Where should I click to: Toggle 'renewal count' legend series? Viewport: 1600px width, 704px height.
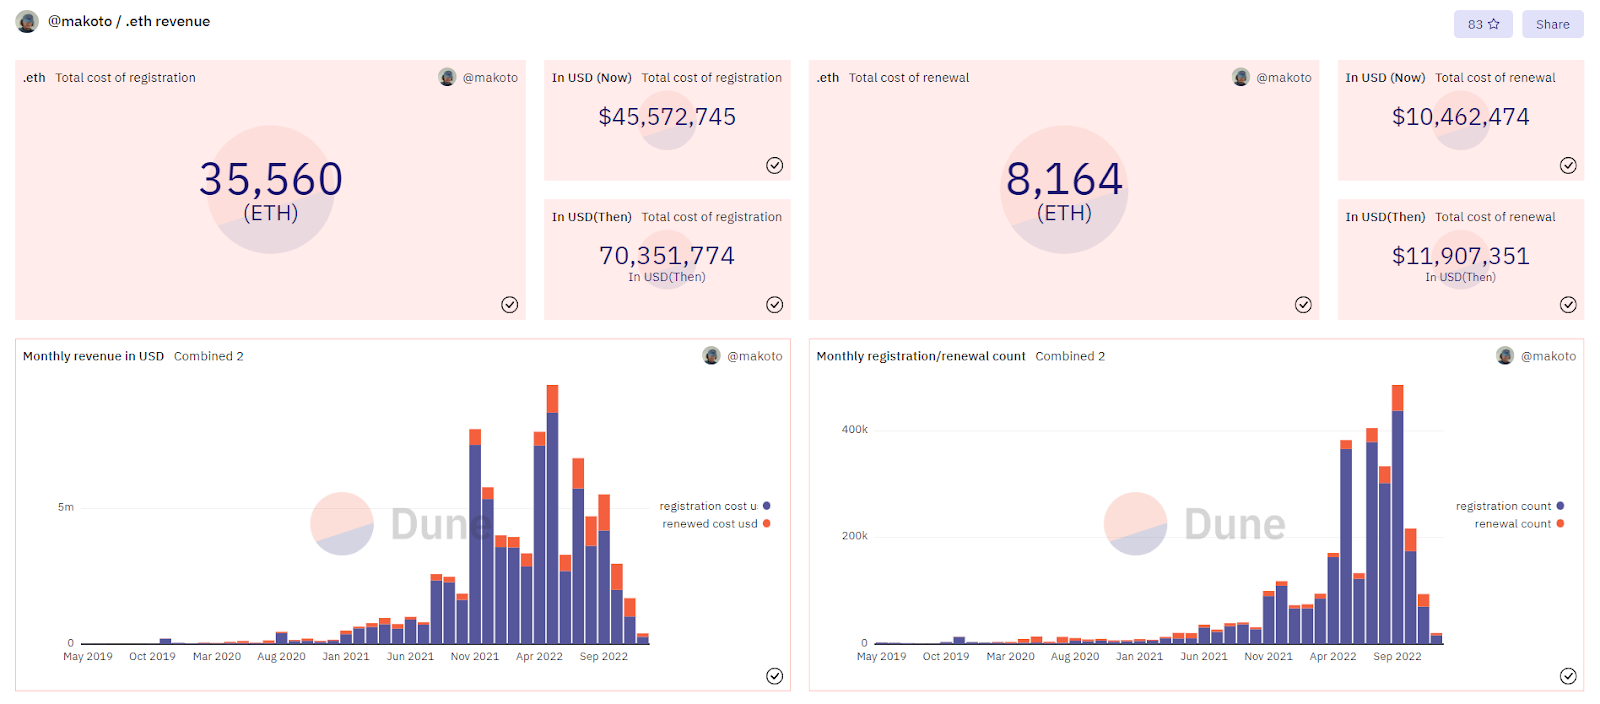click(1519, 524)
